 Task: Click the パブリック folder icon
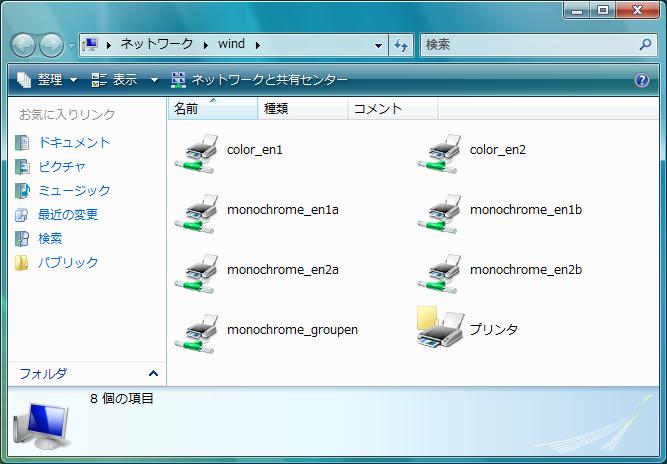21,263
